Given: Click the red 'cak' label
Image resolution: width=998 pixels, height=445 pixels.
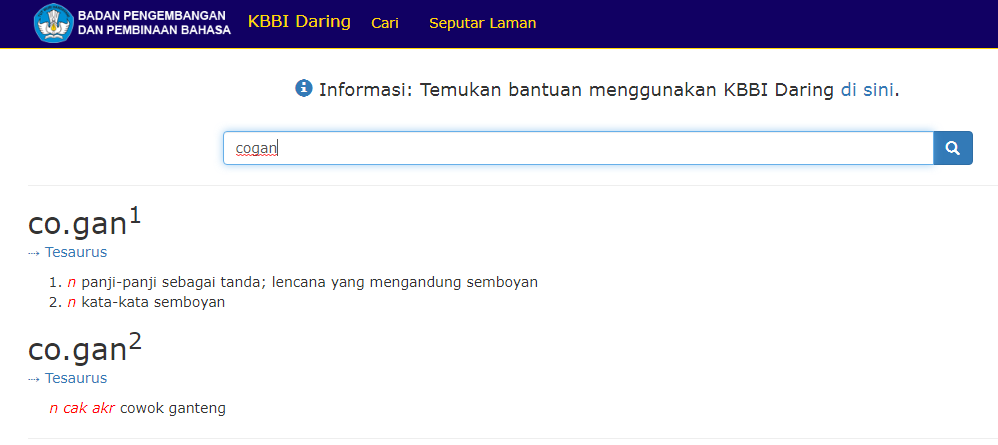Looking at the screenshot, I should click(74, 408).
